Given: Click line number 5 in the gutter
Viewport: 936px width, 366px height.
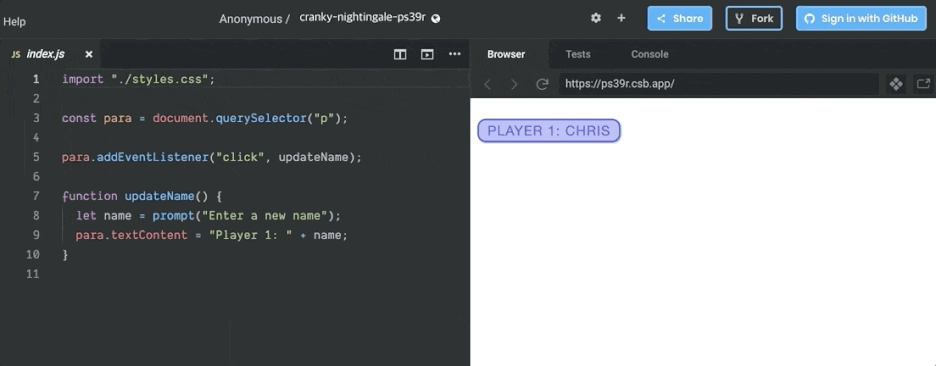Looking at the screenshot, I should point(36,157).
